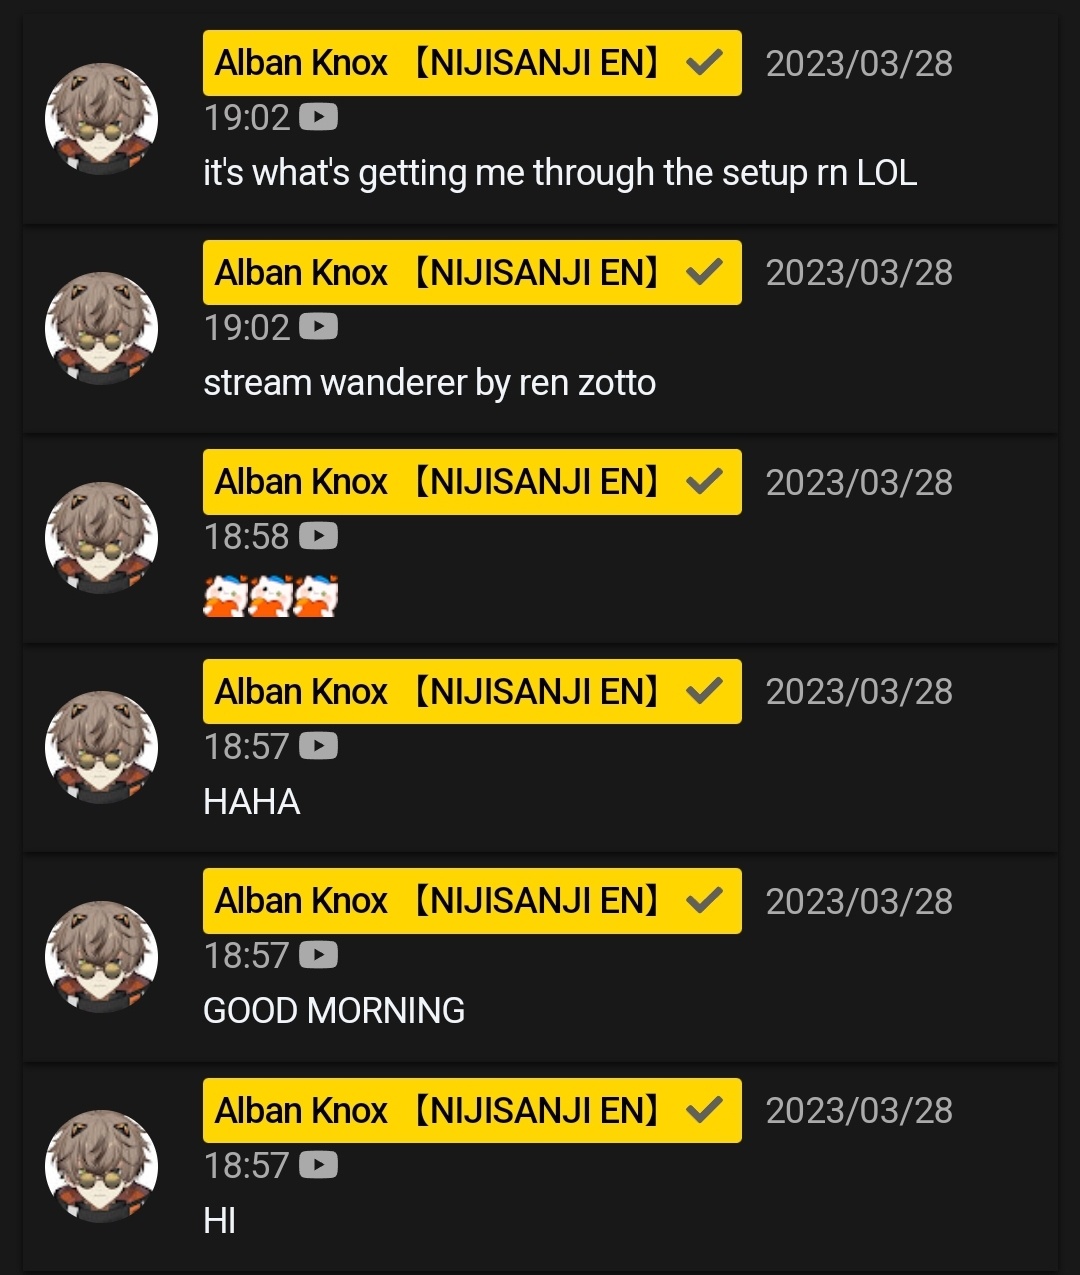Open YouTube icon on stream wanderer message
This screenshot has width=1080, height=1275.
point(318,327)
